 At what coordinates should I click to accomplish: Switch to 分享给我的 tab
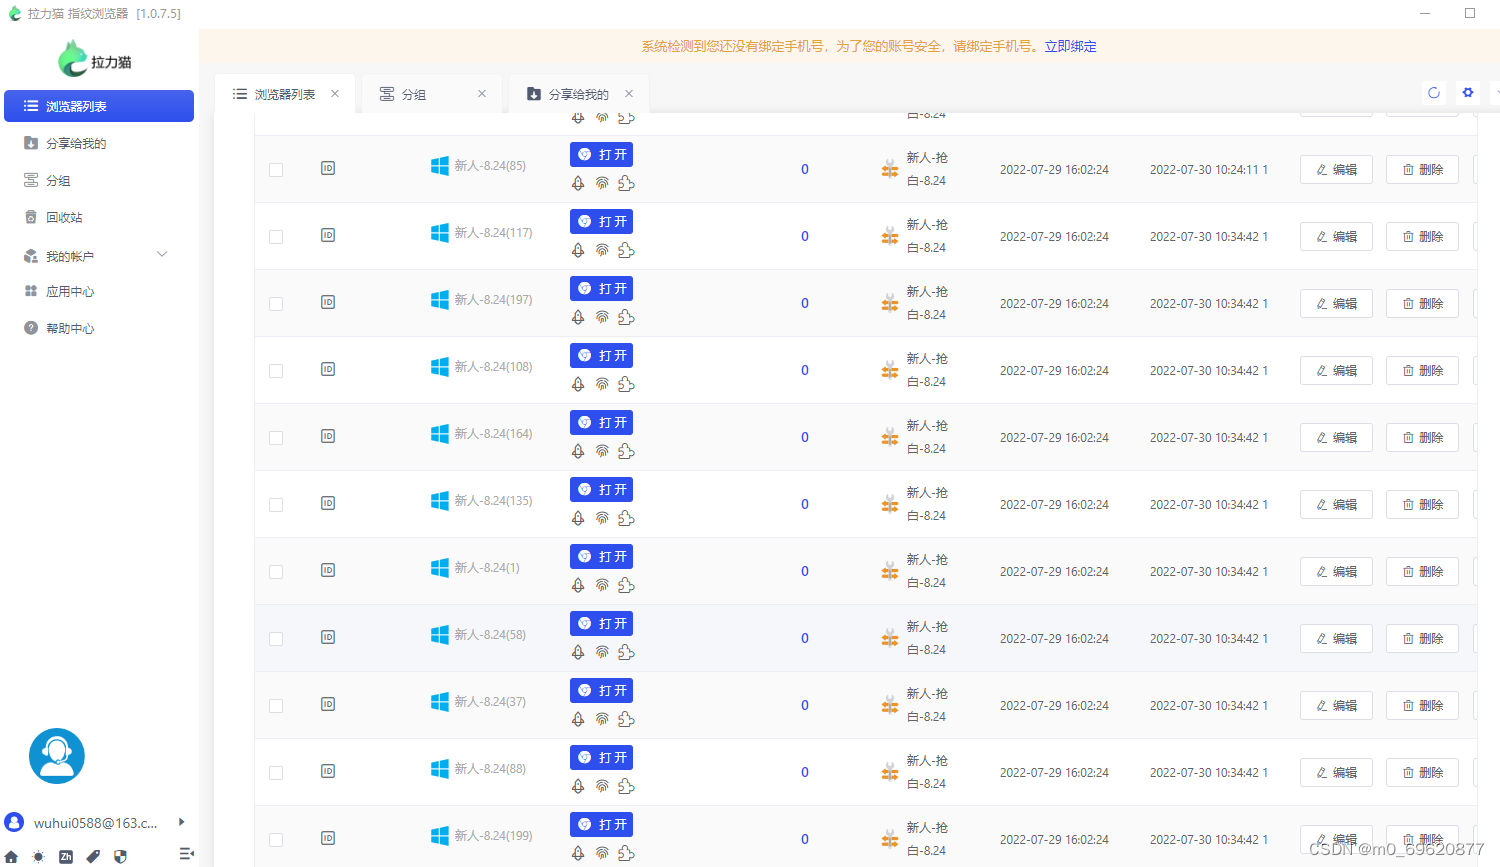tap(578, 94)
